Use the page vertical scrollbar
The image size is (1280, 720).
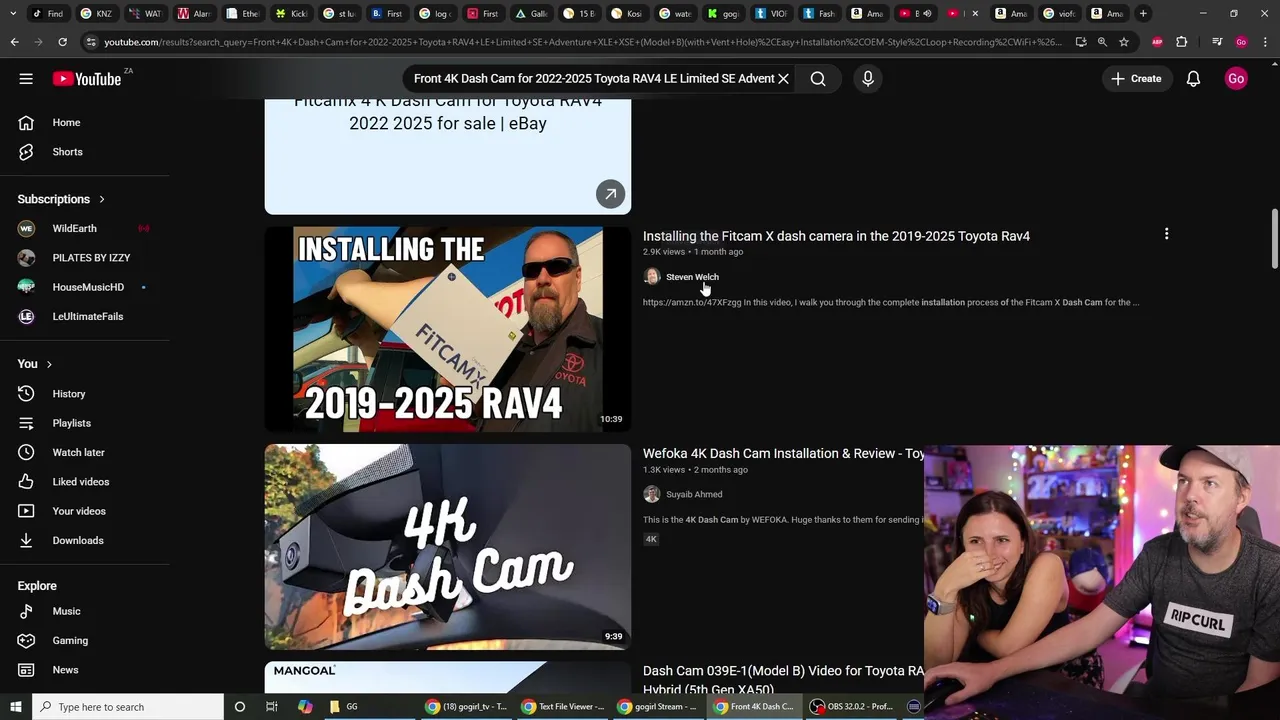pos(1274,239)
